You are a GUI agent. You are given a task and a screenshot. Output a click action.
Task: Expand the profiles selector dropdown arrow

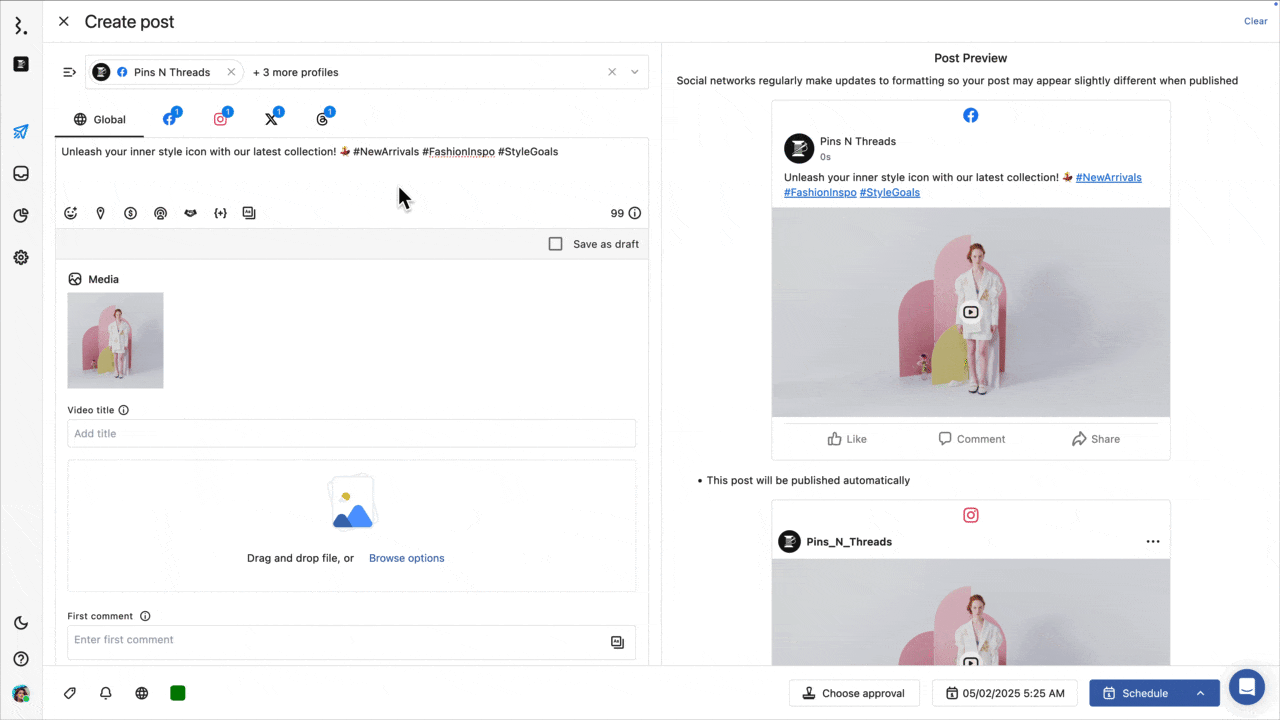click(x=634, y=72)
